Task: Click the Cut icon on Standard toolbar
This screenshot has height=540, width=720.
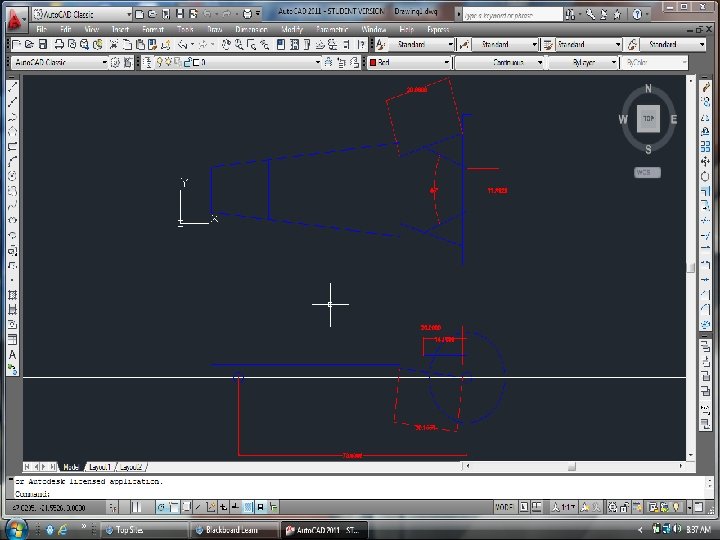Action: [x=113, y=45]
